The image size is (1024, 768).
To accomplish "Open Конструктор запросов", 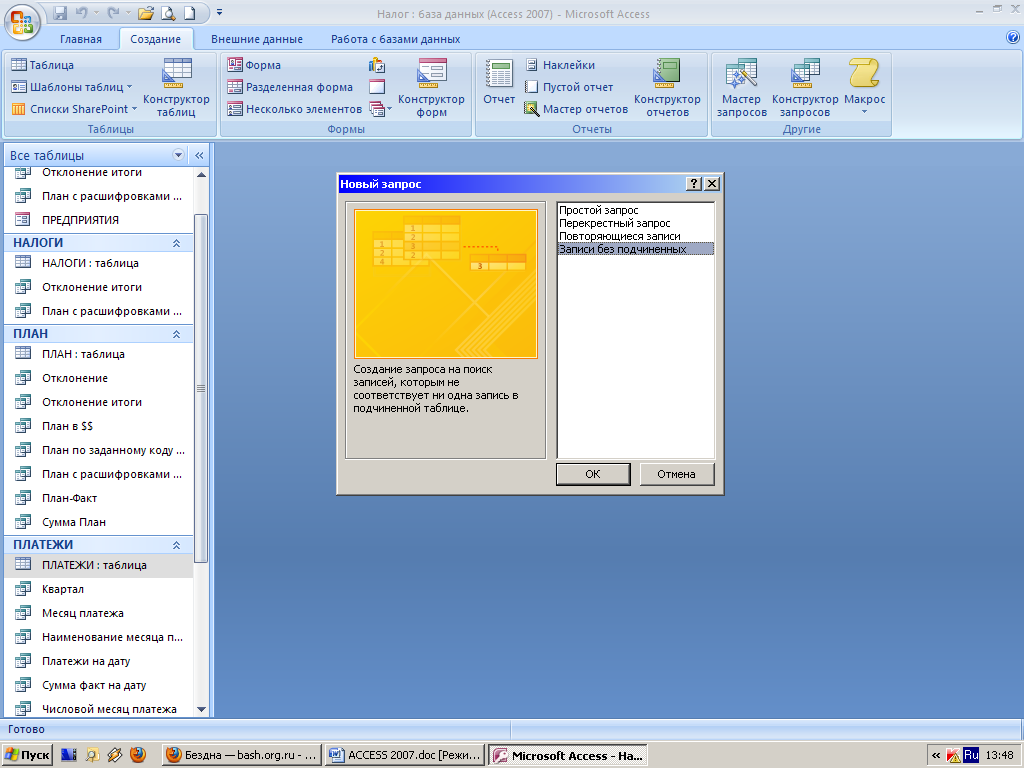I will tap(805, 88).
